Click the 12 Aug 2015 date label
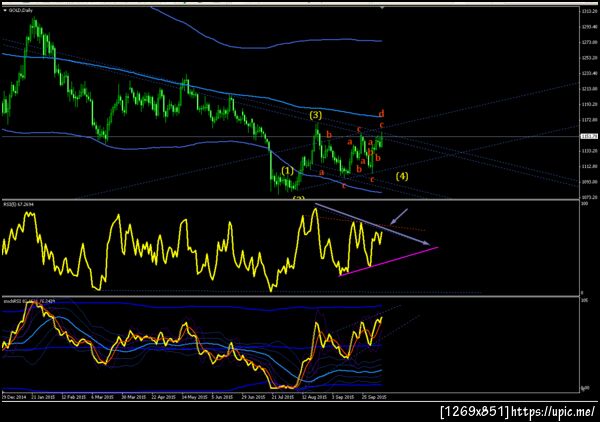This screenshot has height=422, width=600. (x=314, y=397)
